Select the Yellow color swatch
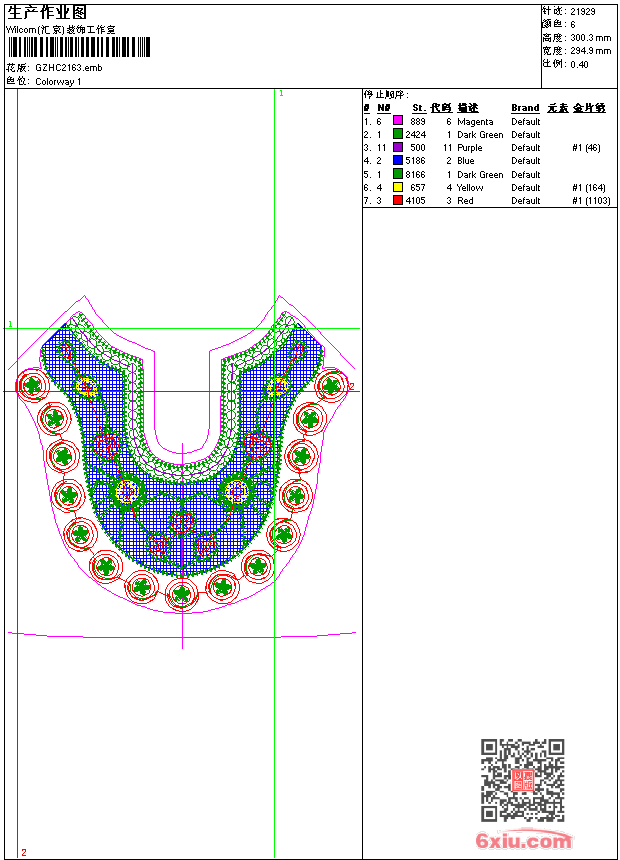Image resolution: width=620 pixels, height=860 pixels. (397, 187)
